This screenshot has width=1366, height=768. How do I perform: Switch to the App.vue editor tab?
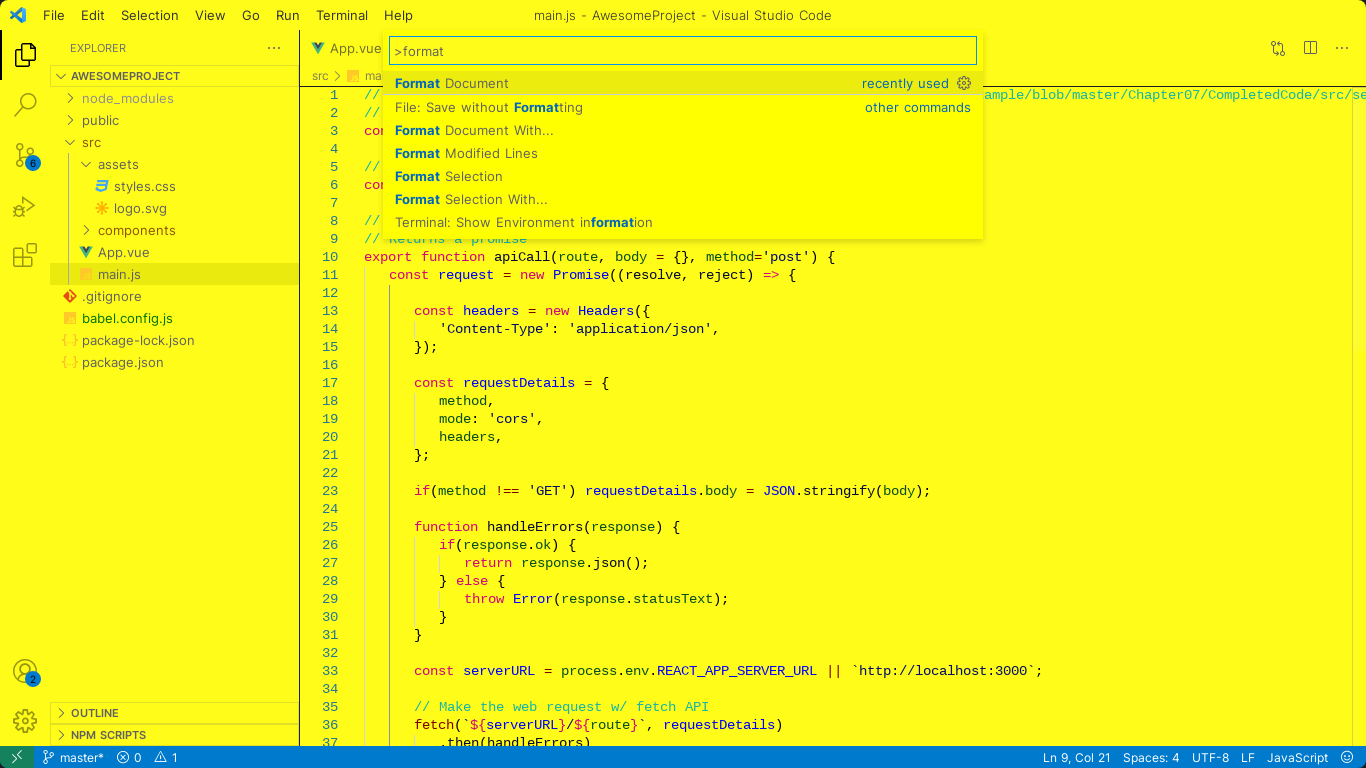pyautogui.click(x=346, y=48)
